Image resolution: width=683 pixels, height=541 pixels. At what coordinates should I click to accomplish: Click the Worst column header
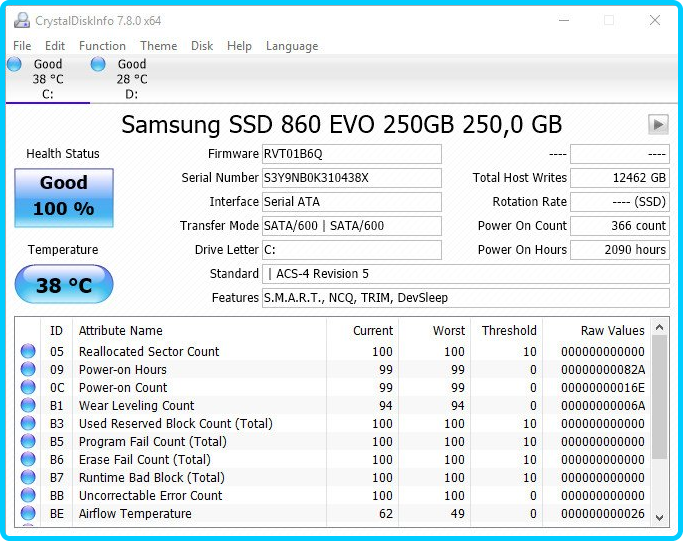coord(434,331)
